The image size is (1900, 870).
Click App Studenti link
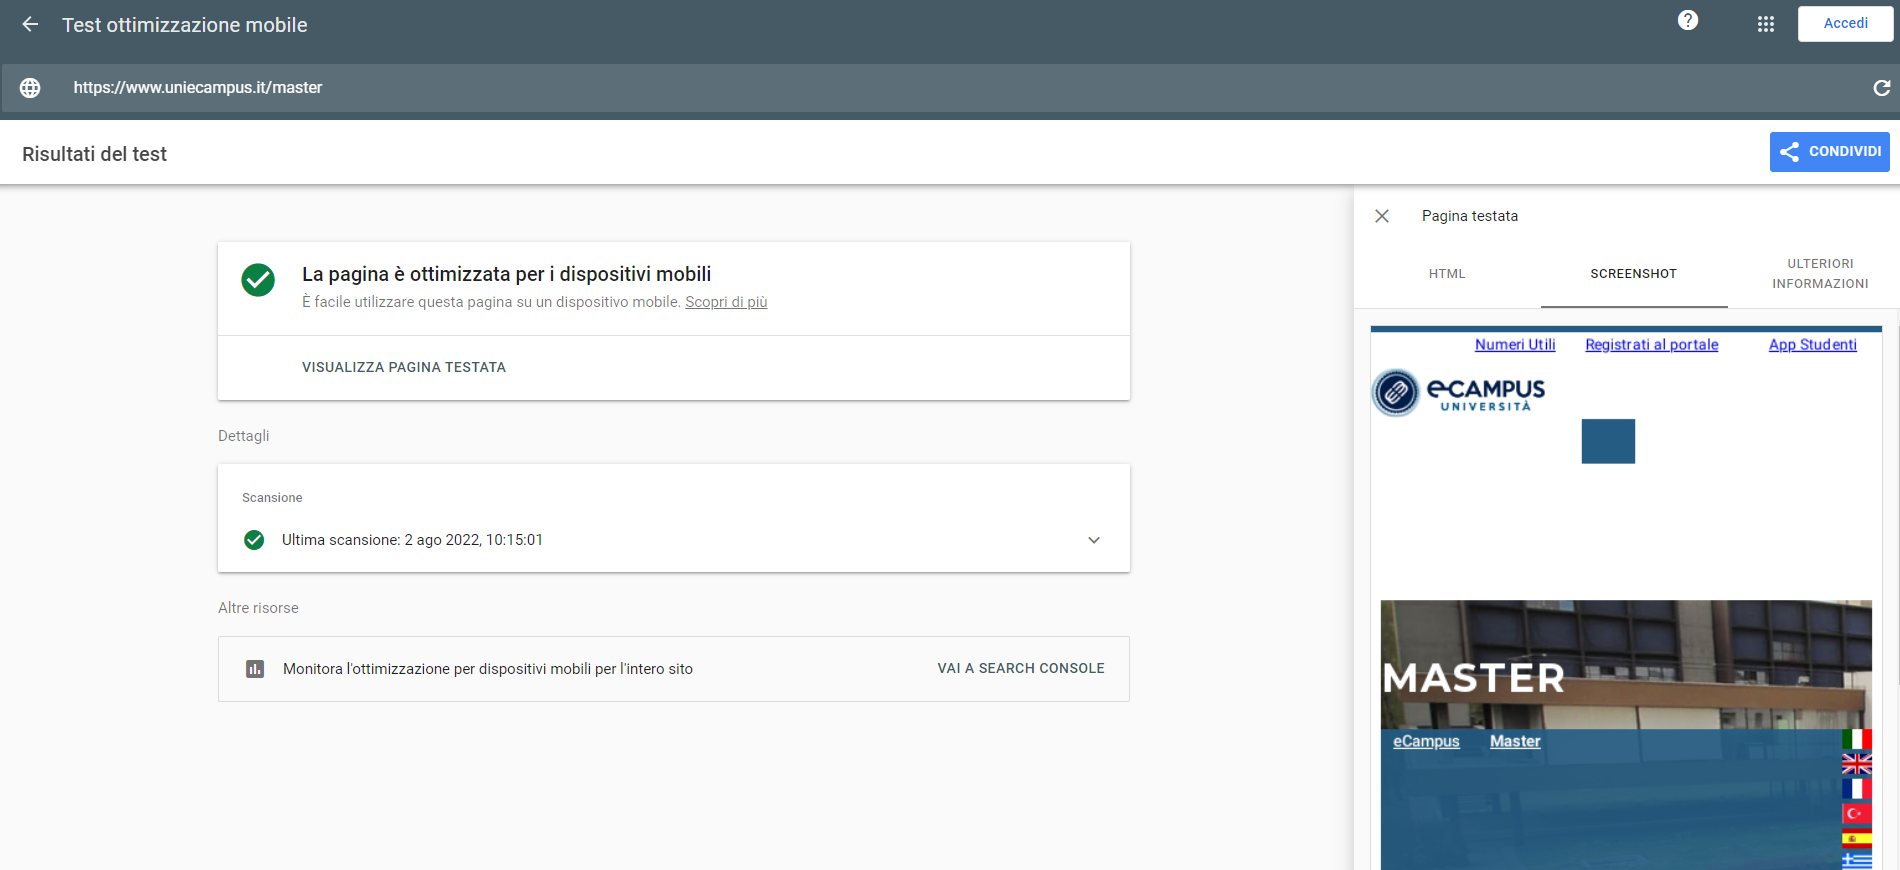point(1813,345)
